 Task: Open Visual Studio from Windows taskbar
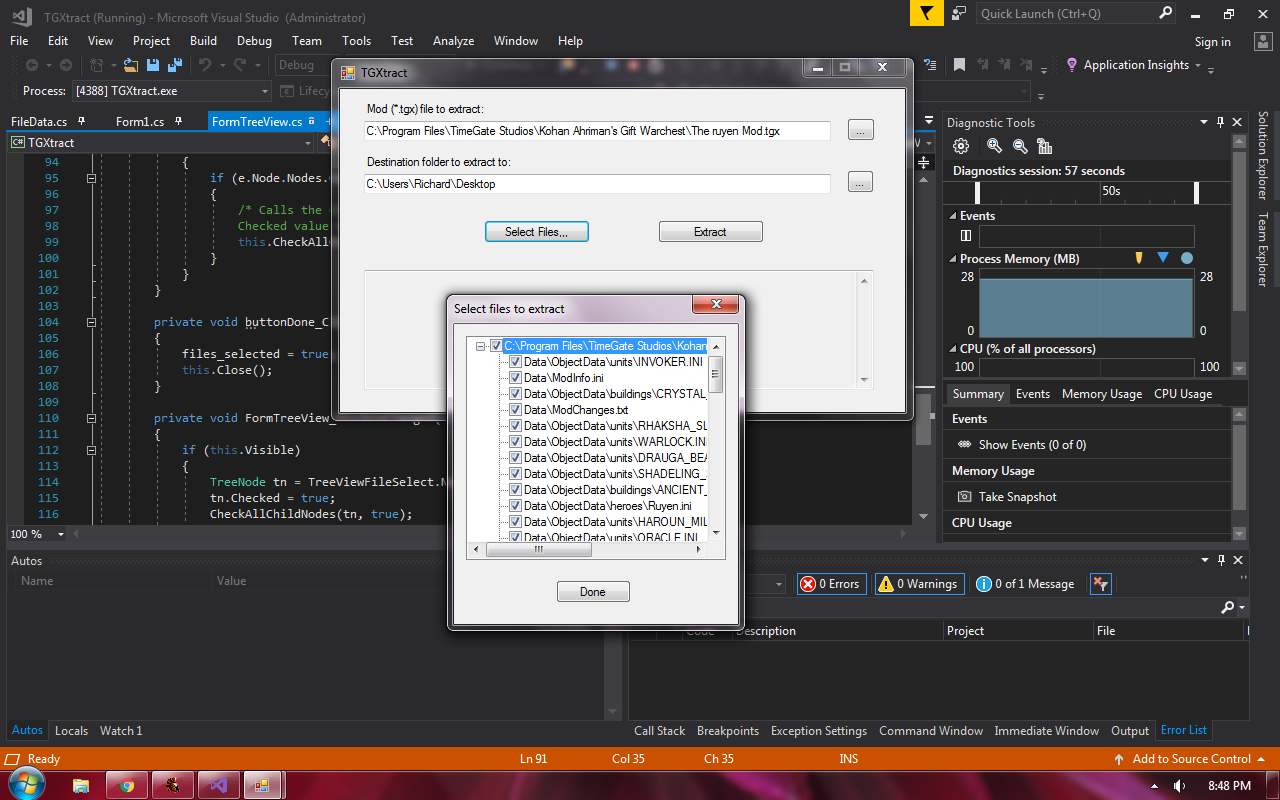point(217,785)
